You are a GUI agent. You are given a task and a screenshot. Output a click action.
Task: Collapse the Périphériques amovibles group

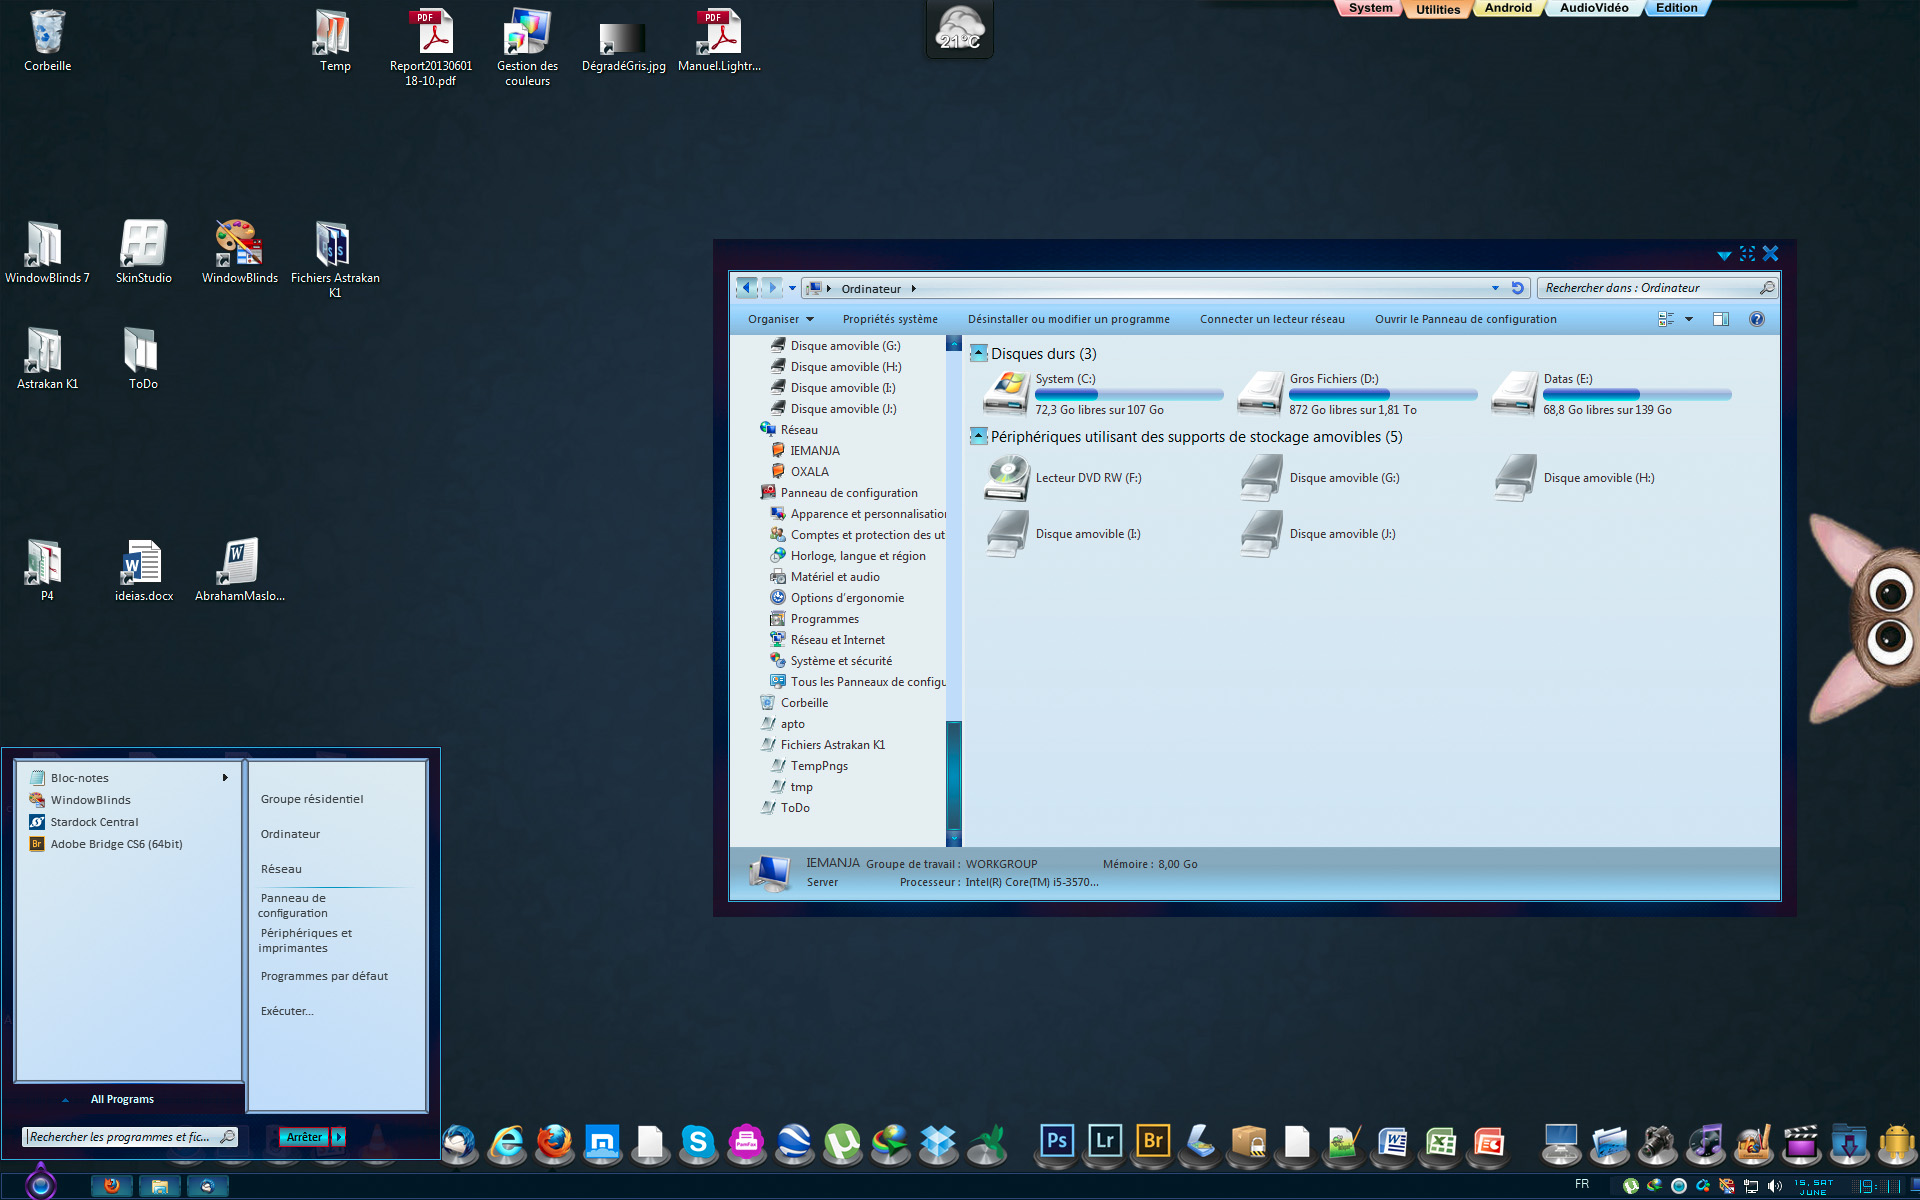pyautogui.click(x=979, y=436)
